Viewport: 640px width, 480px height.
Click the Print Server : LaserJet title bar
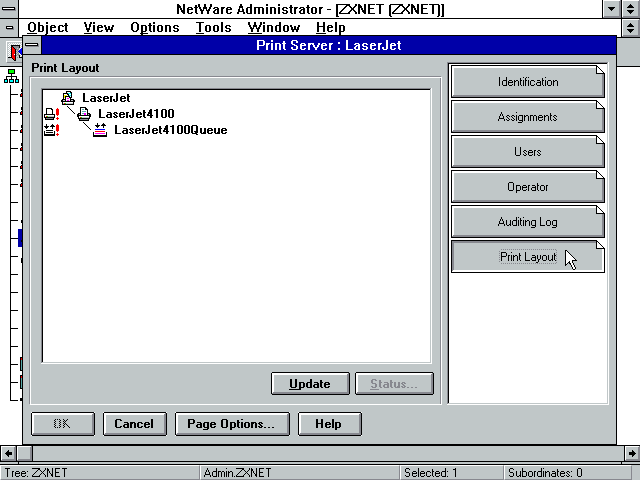pyautogui.click(x=329, y=45)
